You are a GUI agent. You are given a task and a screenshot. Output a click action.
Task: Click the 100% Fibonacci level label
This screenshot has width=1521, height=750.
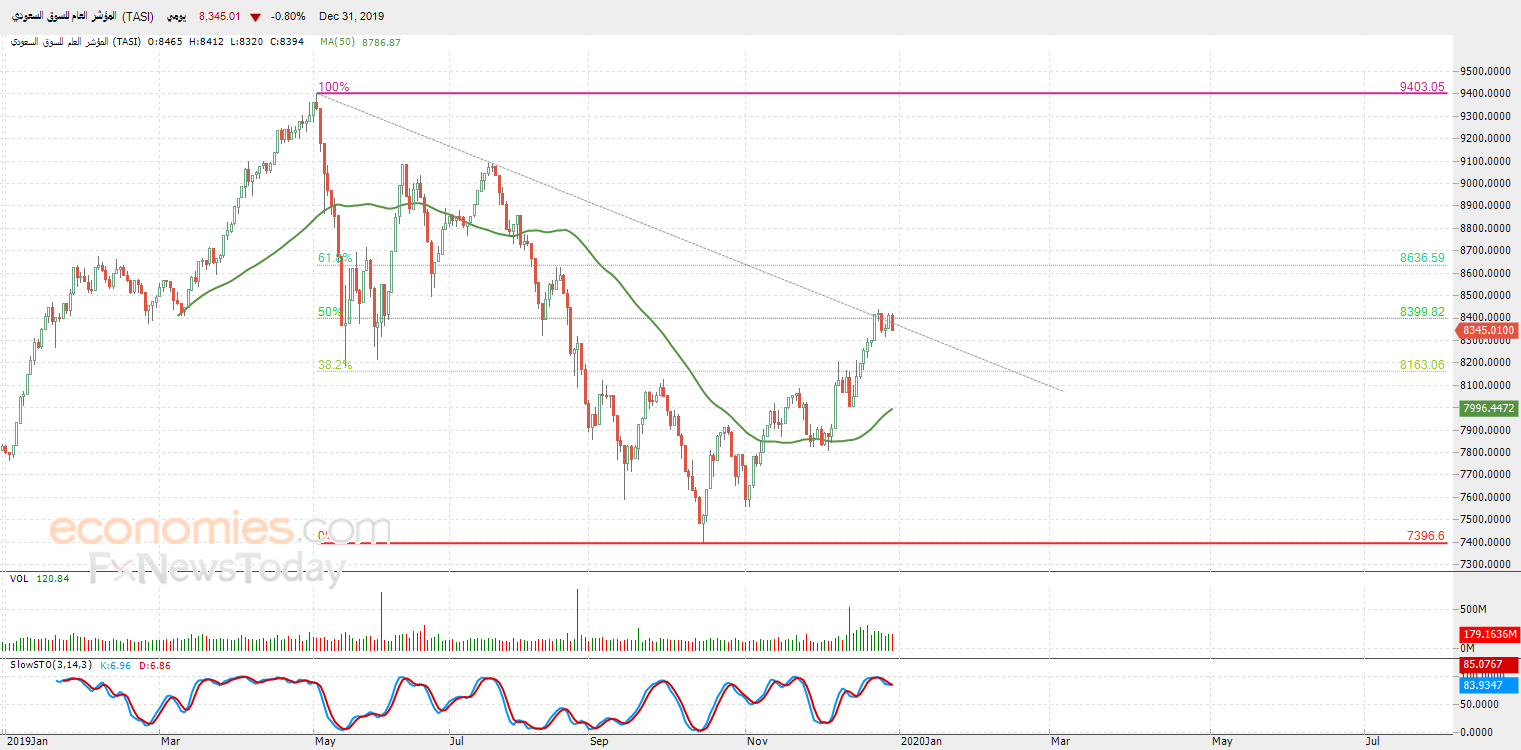point(333,87)
